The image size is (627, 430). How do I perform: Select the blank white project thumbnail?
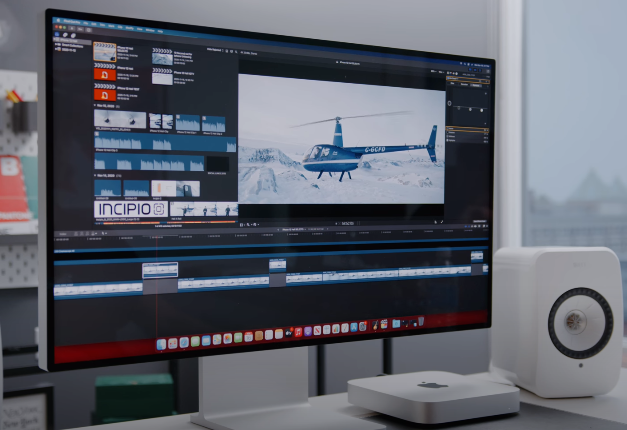(162, 78)
